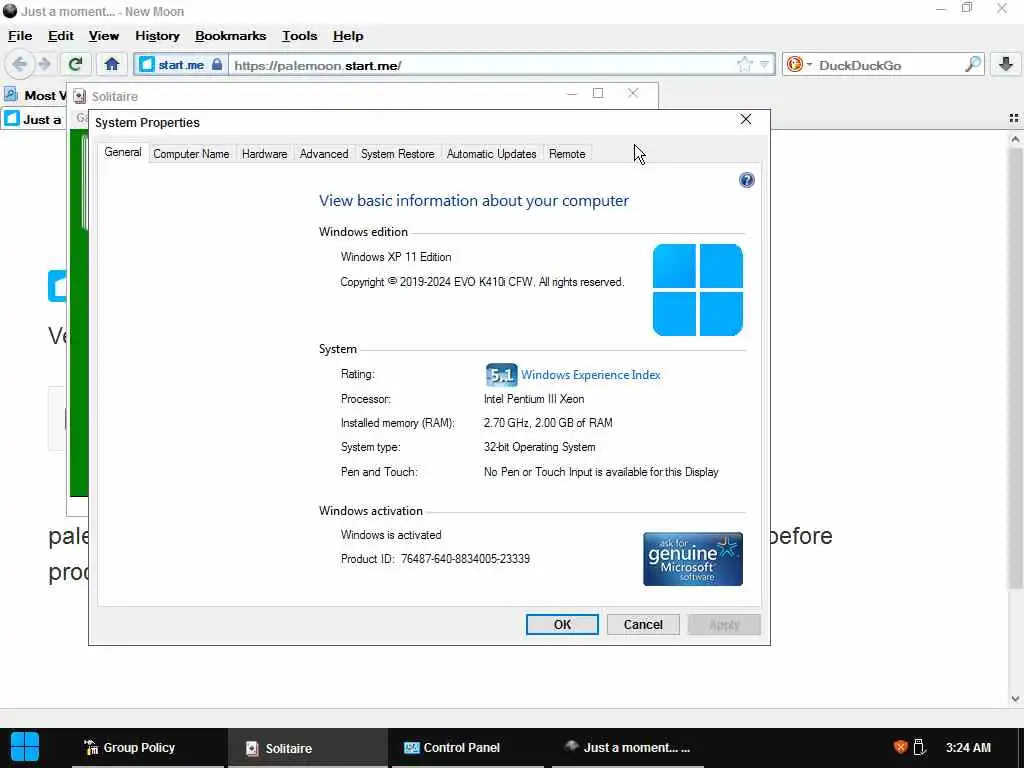Screen dimensions: 1024x768
Task: Open the Edit menu
Action: point(61,36)
